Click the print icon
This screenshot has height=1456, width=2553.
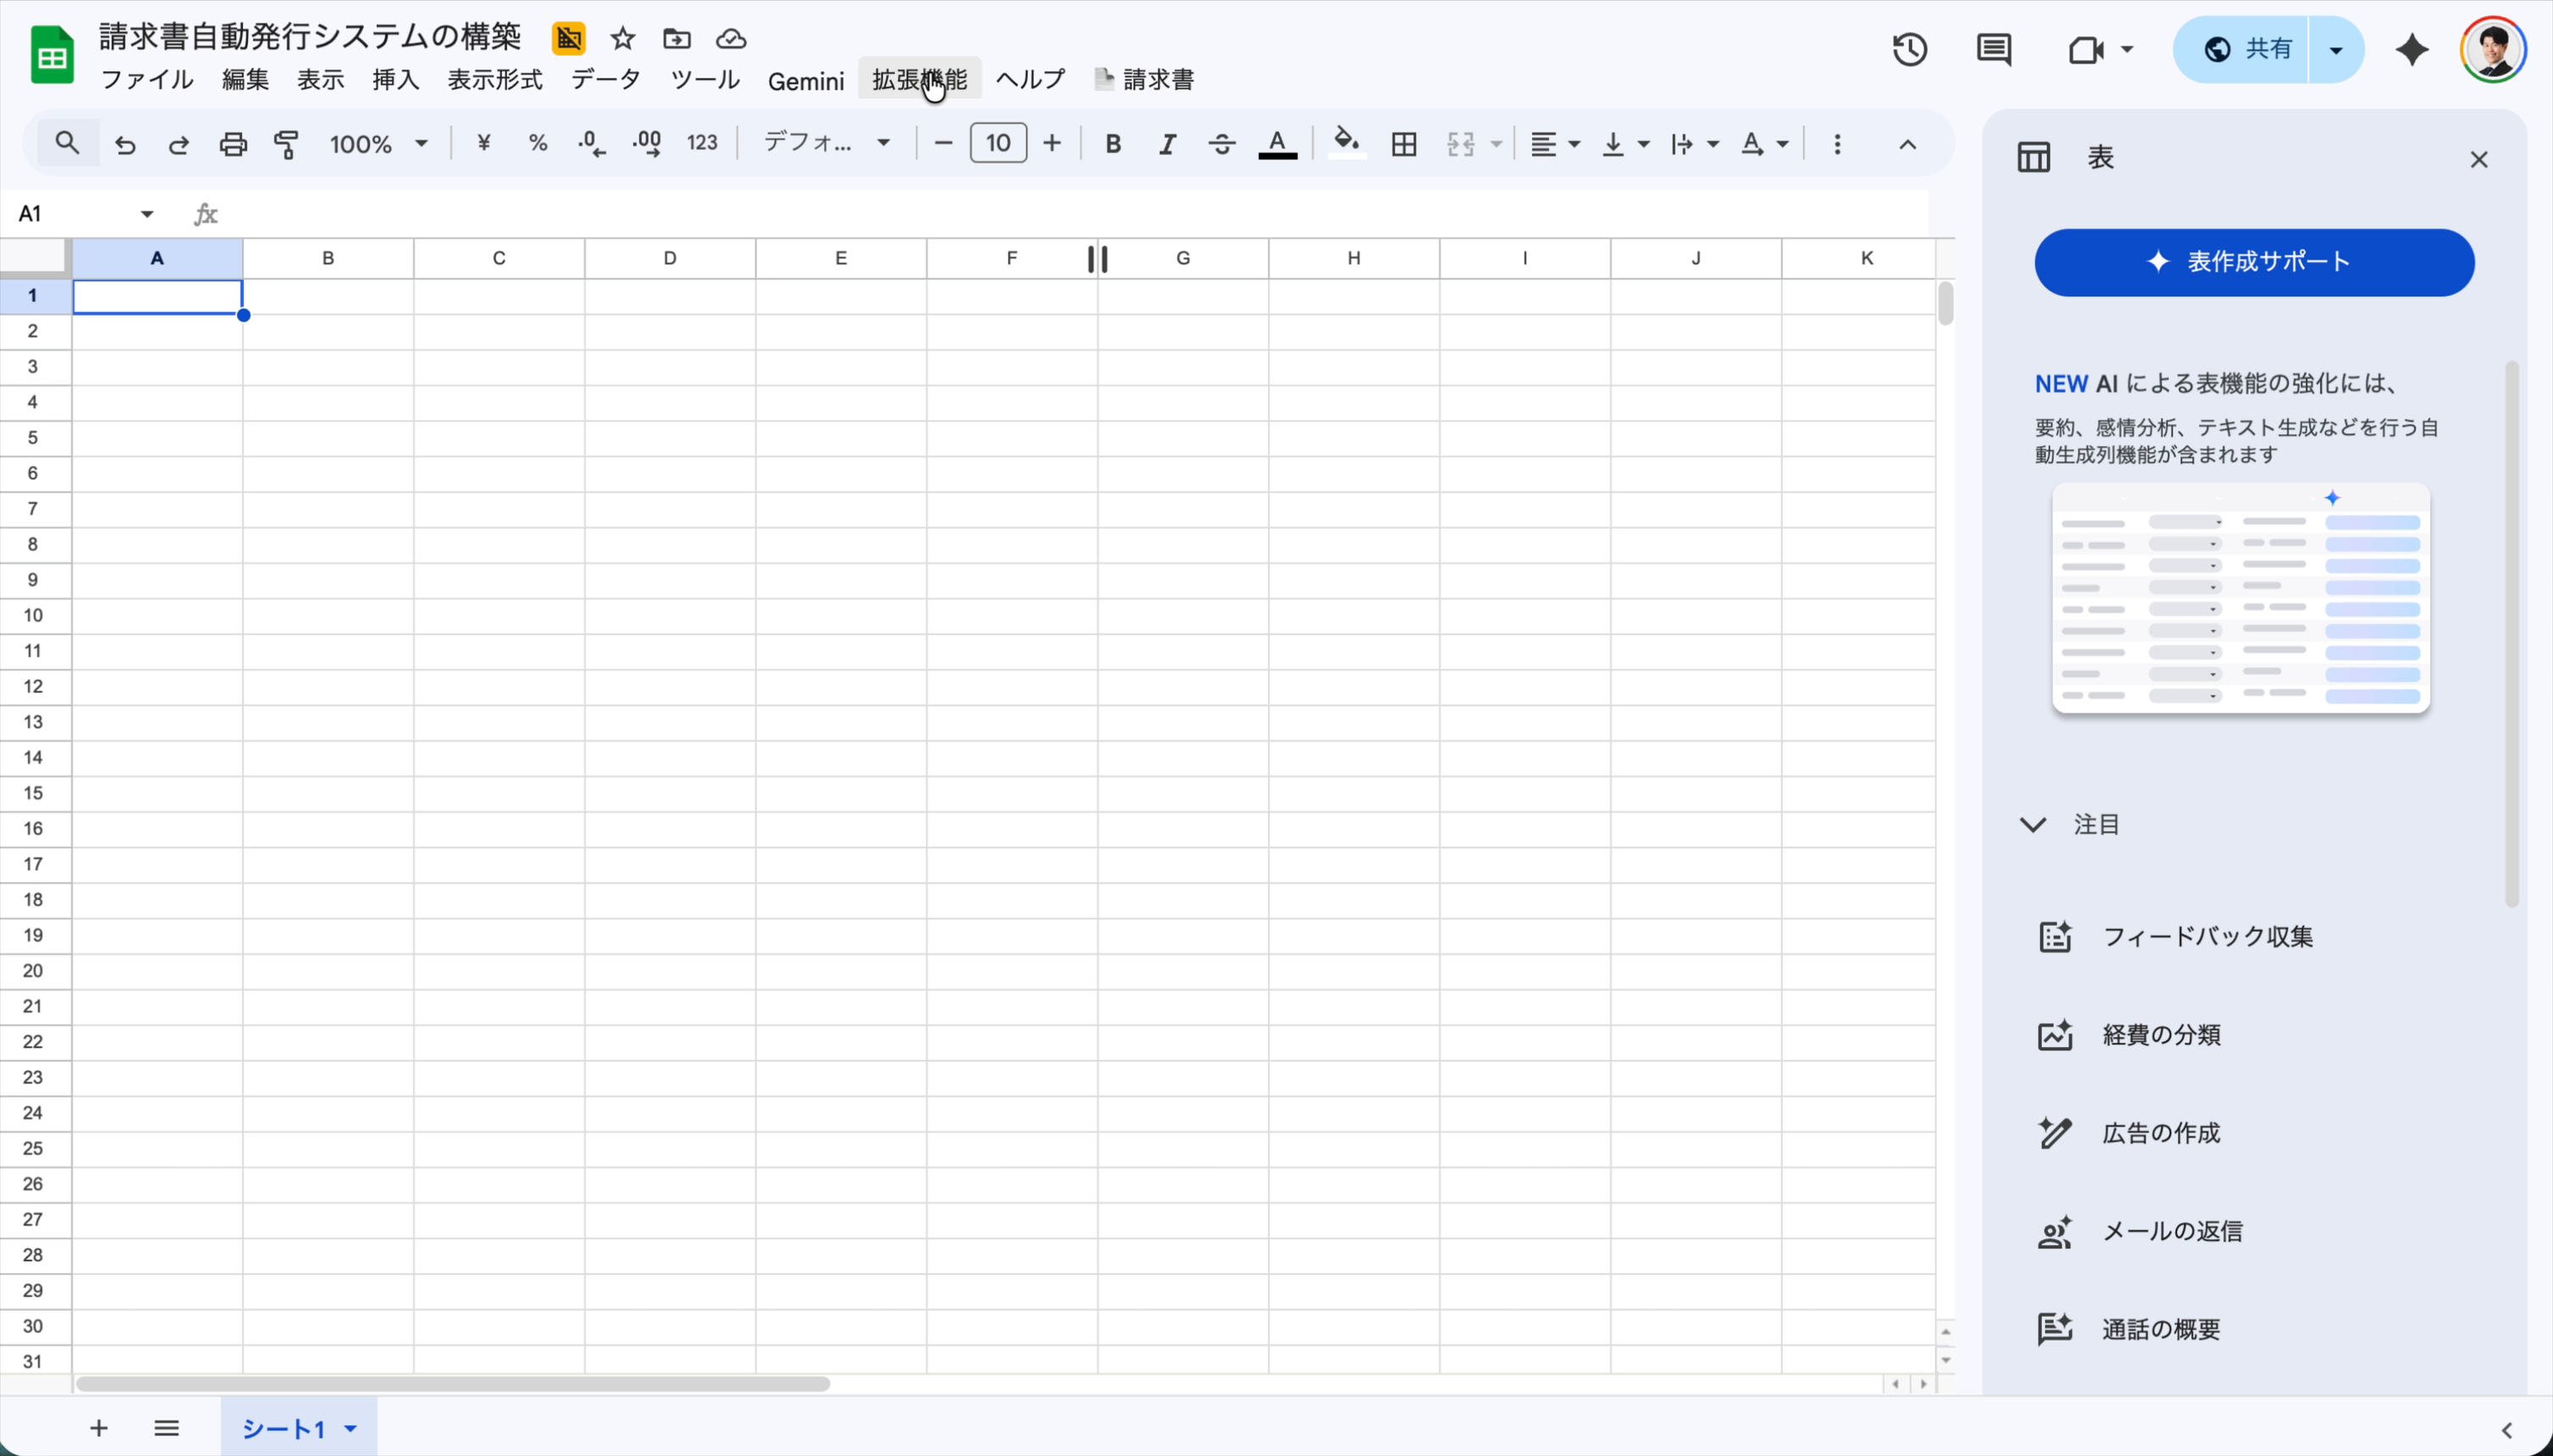pyautogui.click(x=233, y=144)
